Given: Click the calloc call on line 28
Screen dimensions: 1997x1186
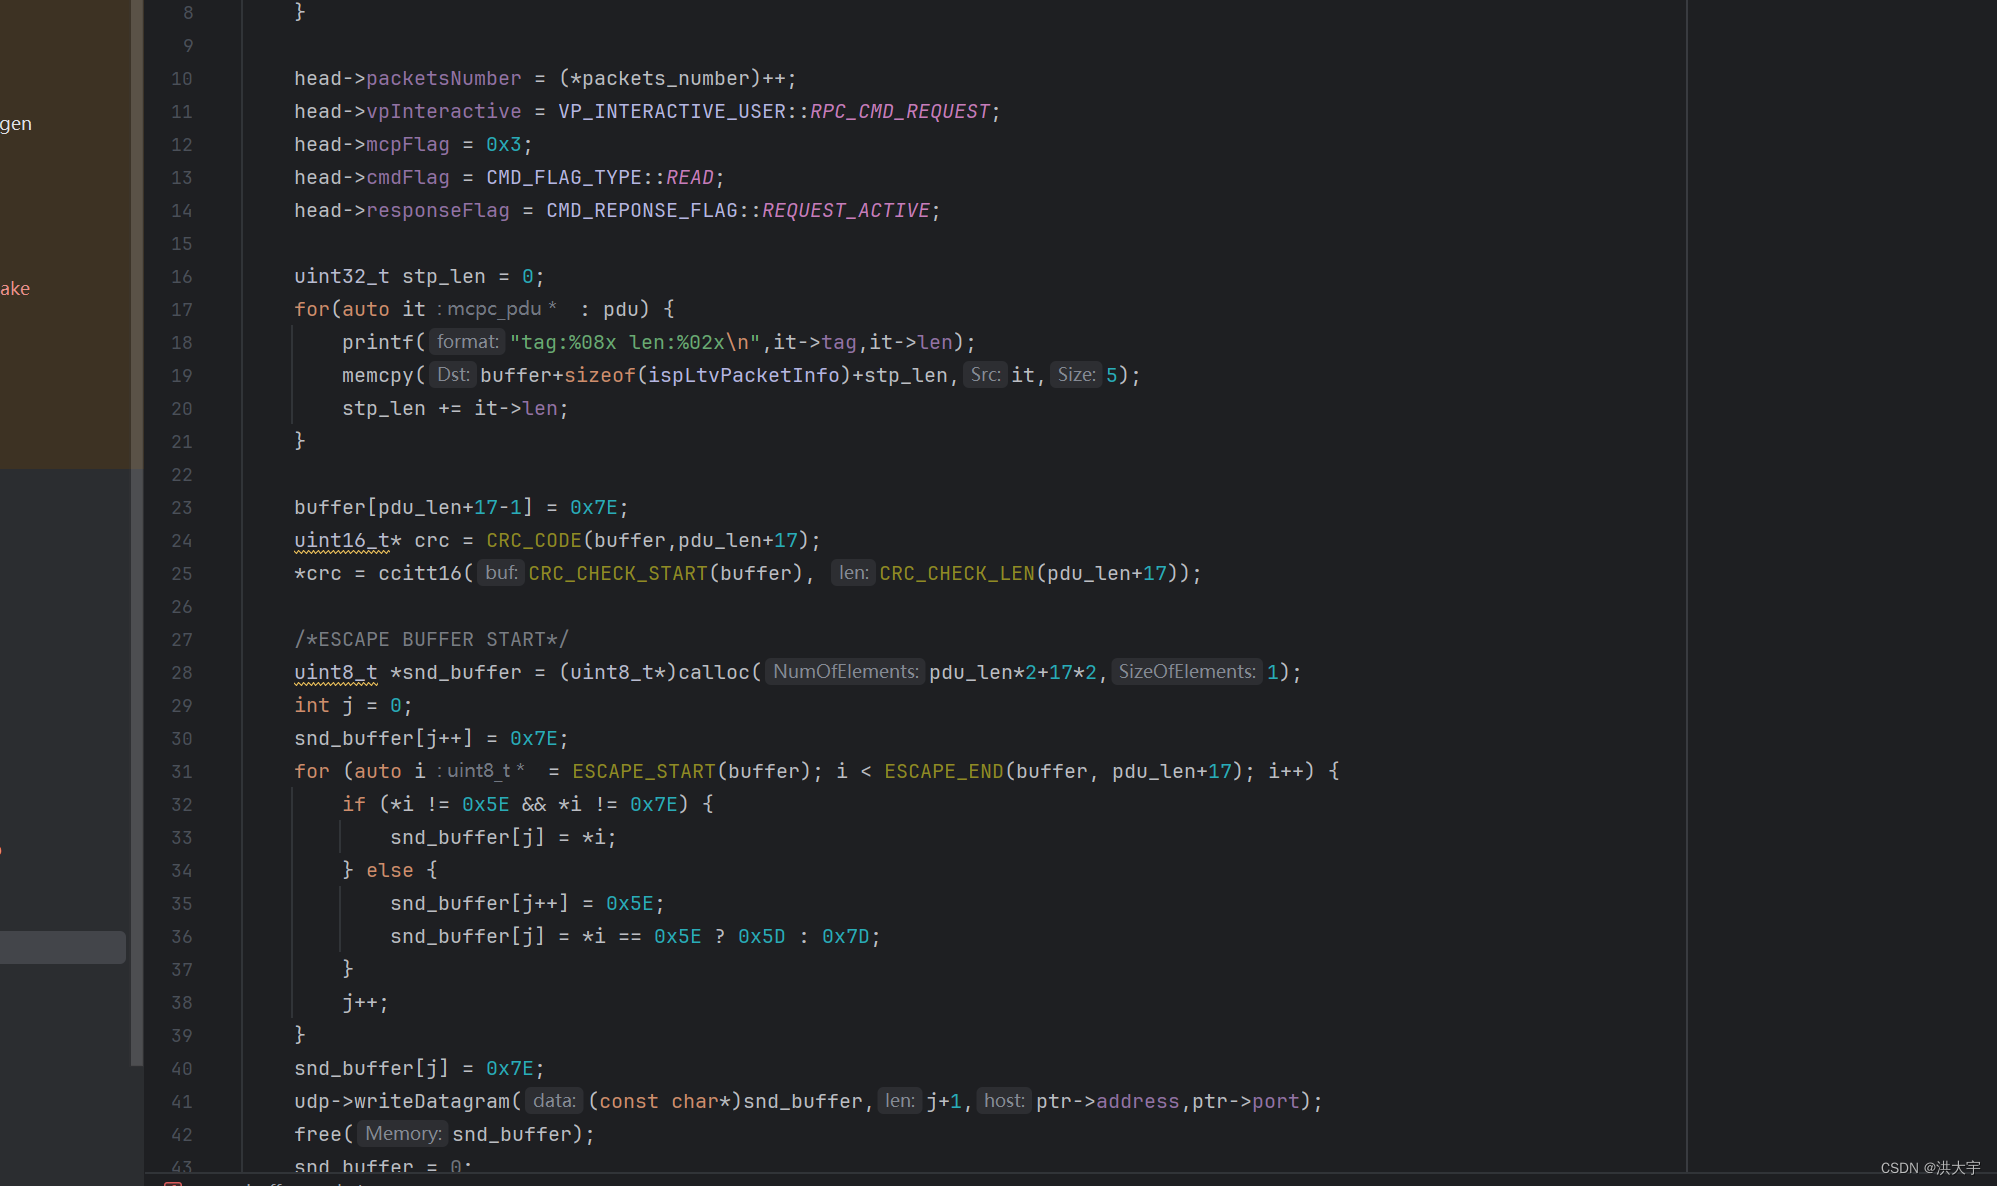Looking at the screenshot, I should click(x=714, y=673).
